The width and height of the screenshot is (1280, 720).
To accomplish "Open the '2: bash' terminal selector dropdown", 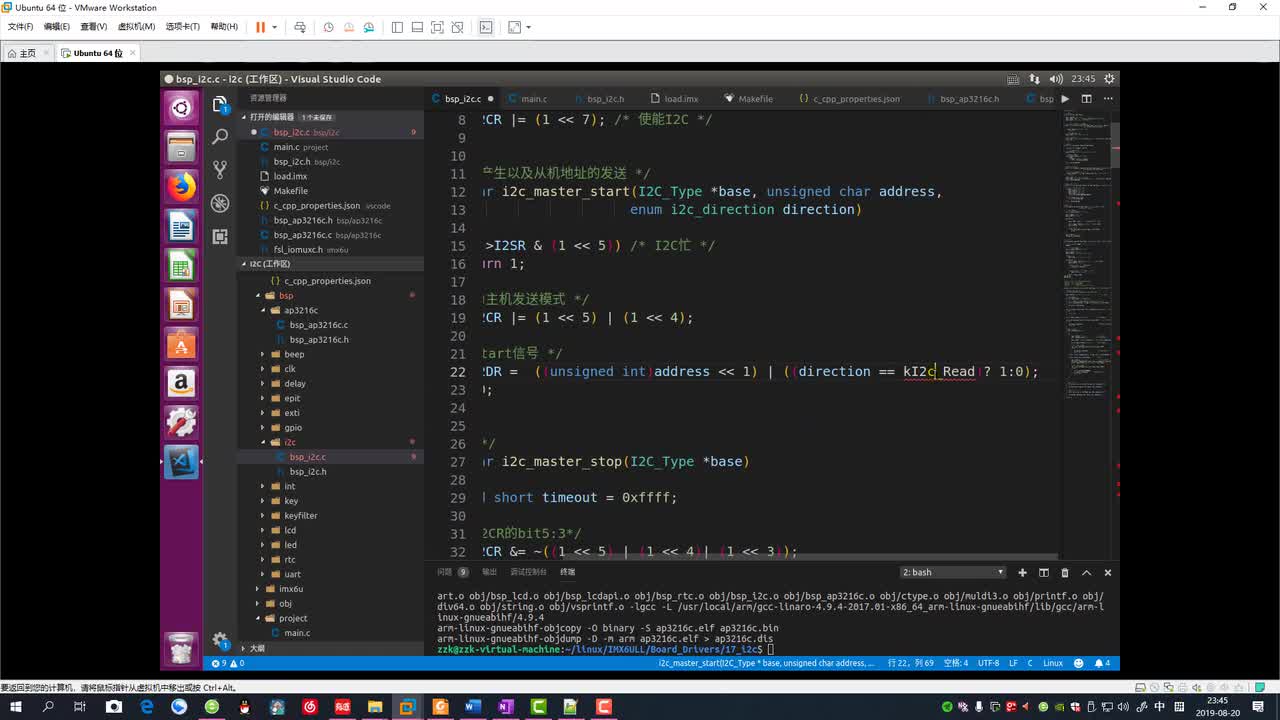I will tap(953, 573).
